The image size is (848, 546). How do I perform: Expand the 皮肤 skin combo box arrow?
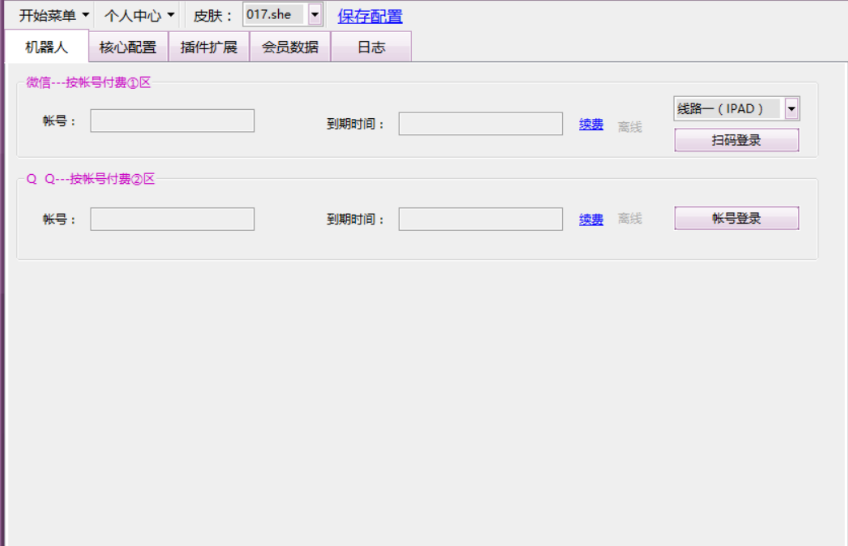click(315, 15)
